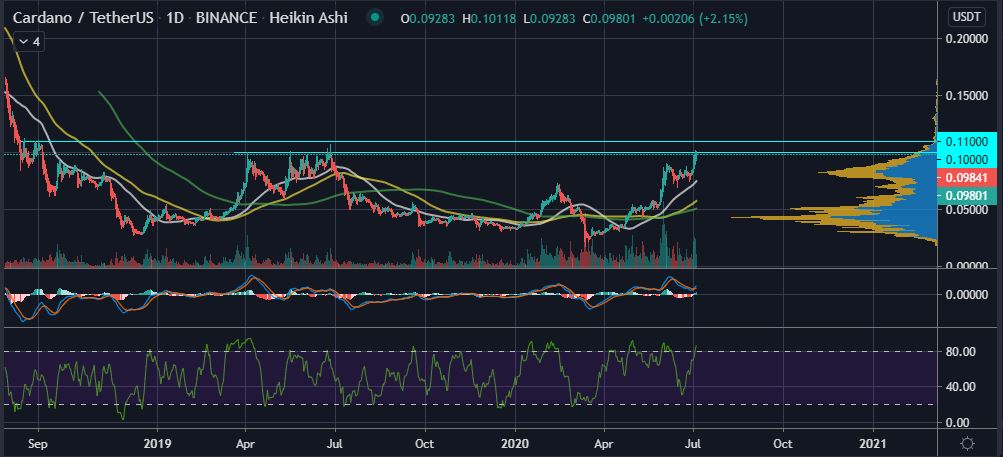Click the low value L0.09283
The width and height of the screenshot is (1003, 457).
tap(549, 19)
